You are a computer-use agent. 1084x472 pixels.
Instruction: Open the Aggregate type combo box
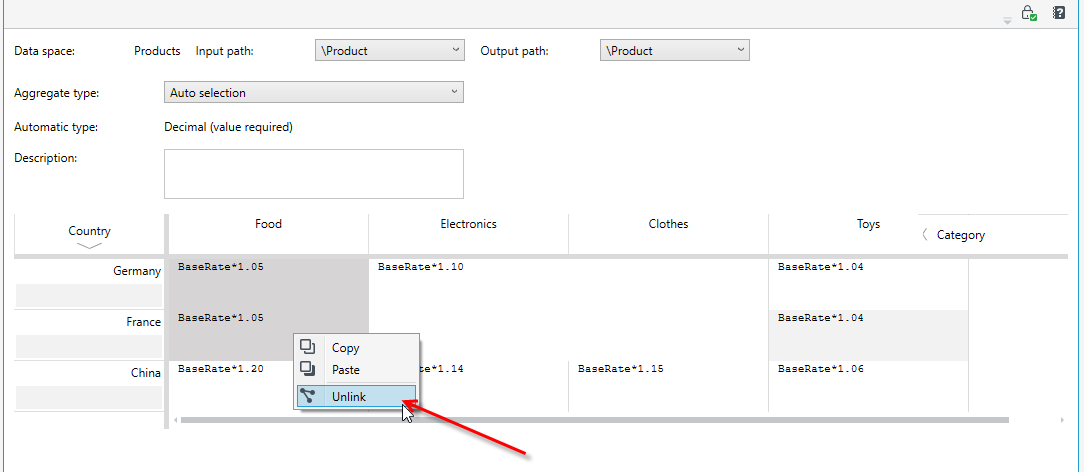point(314,93)
